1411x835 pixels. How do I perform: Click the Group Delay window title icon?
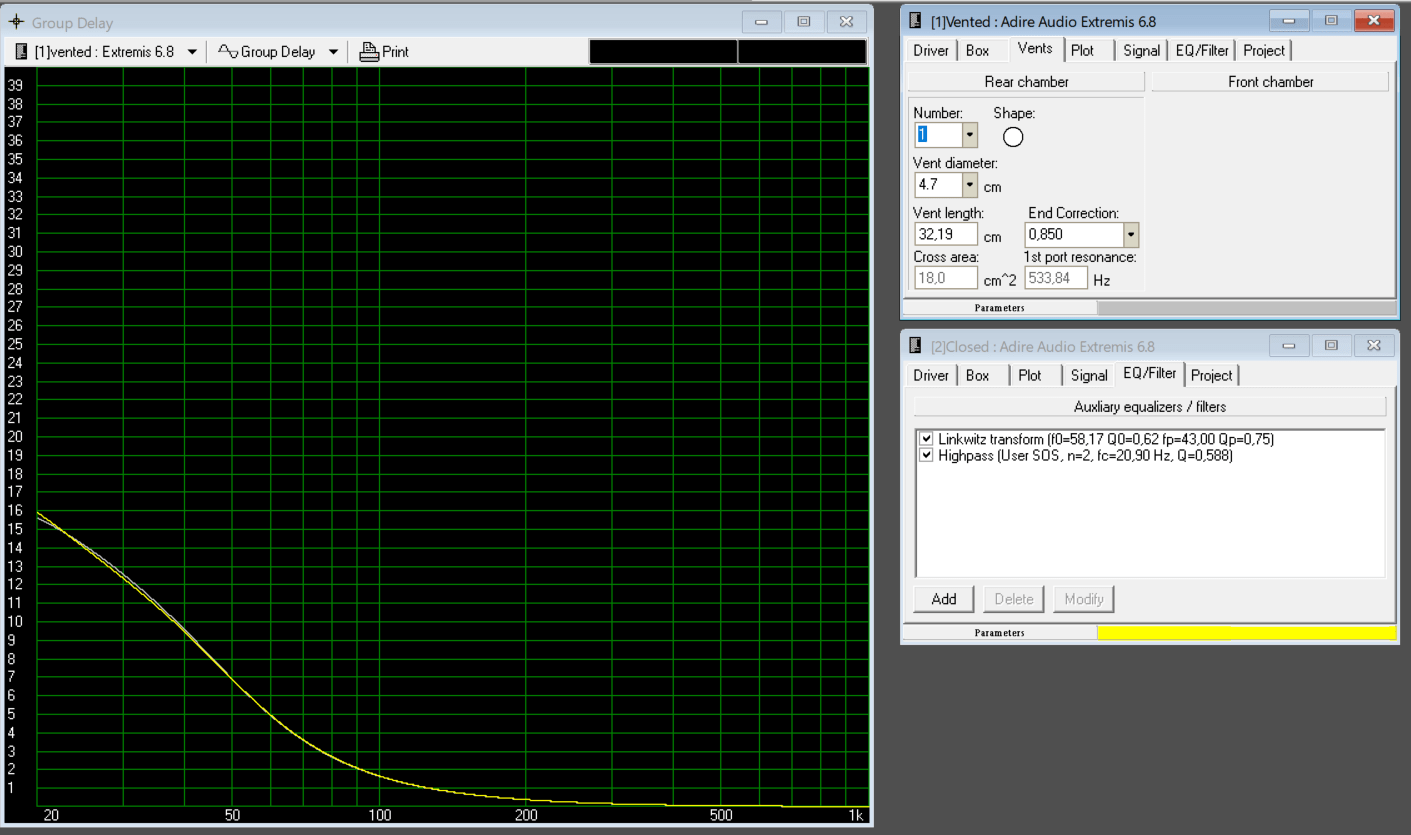coord(16,22)
